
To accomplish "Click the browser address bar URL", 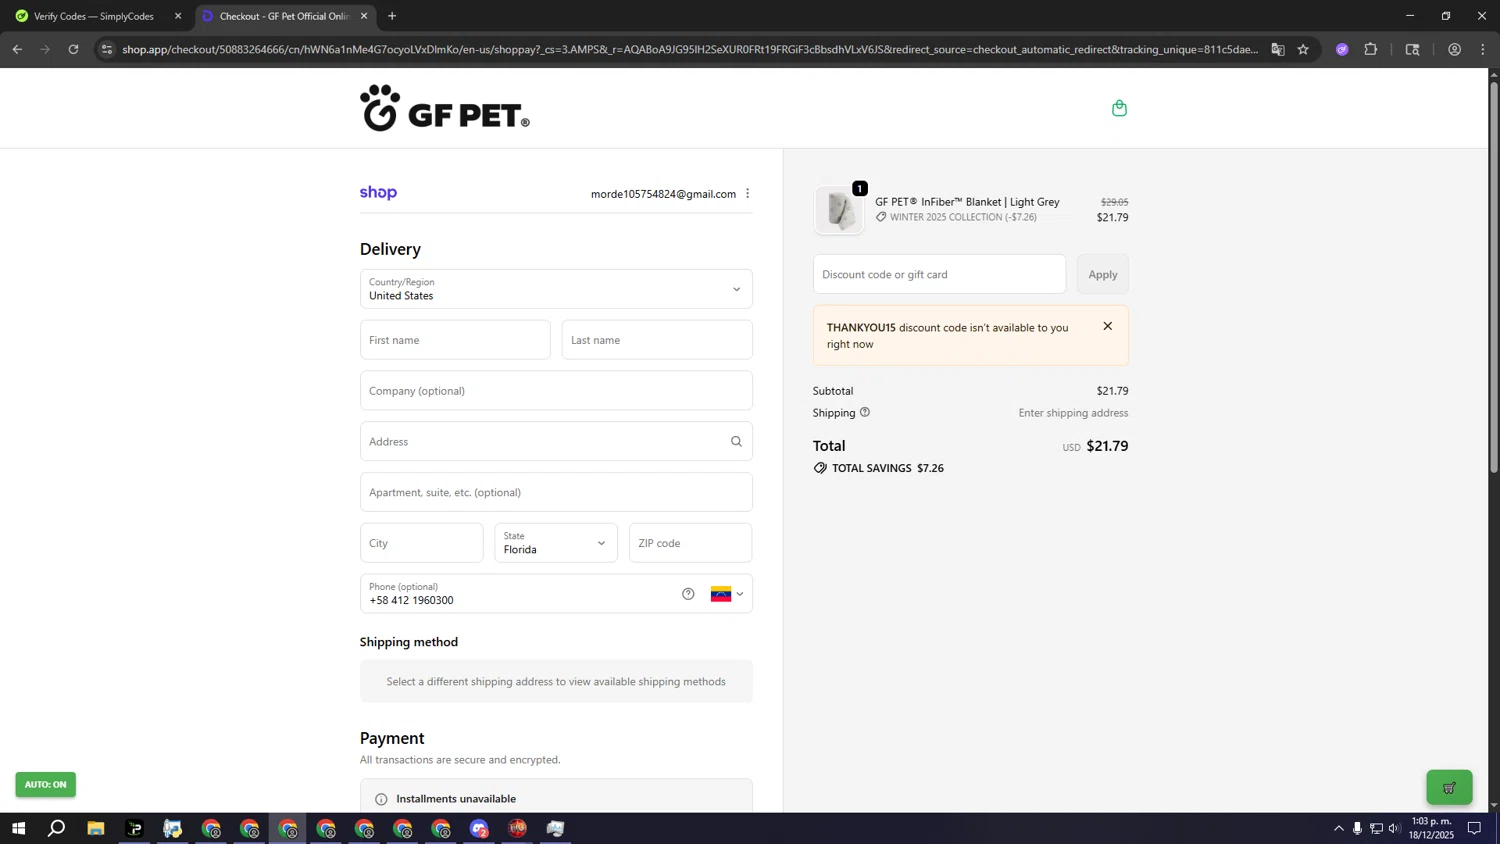I will pyautogui.click(x=690, y=49).
